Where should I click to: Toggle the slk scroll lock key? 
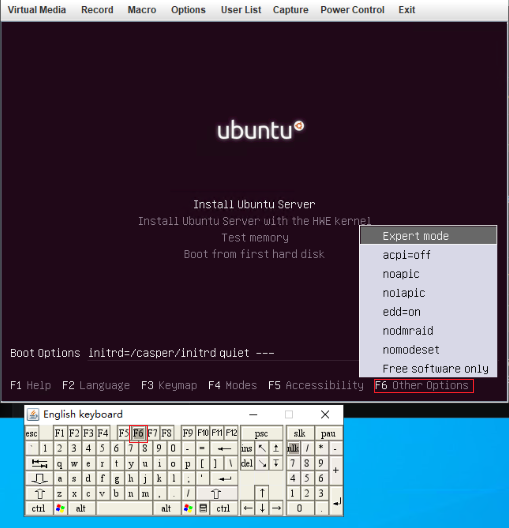[x=299, y=433]
